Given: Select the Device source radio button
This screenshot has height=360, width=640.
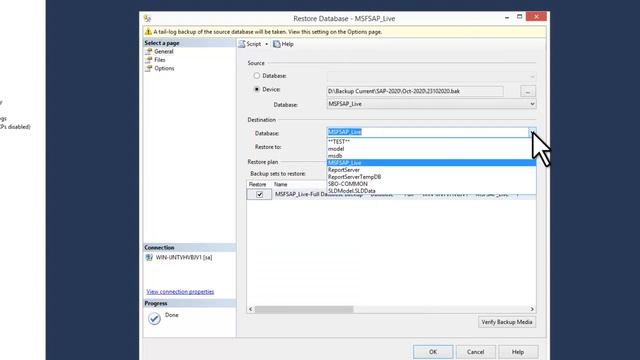Looking at the screenshot, I should 257,89.
